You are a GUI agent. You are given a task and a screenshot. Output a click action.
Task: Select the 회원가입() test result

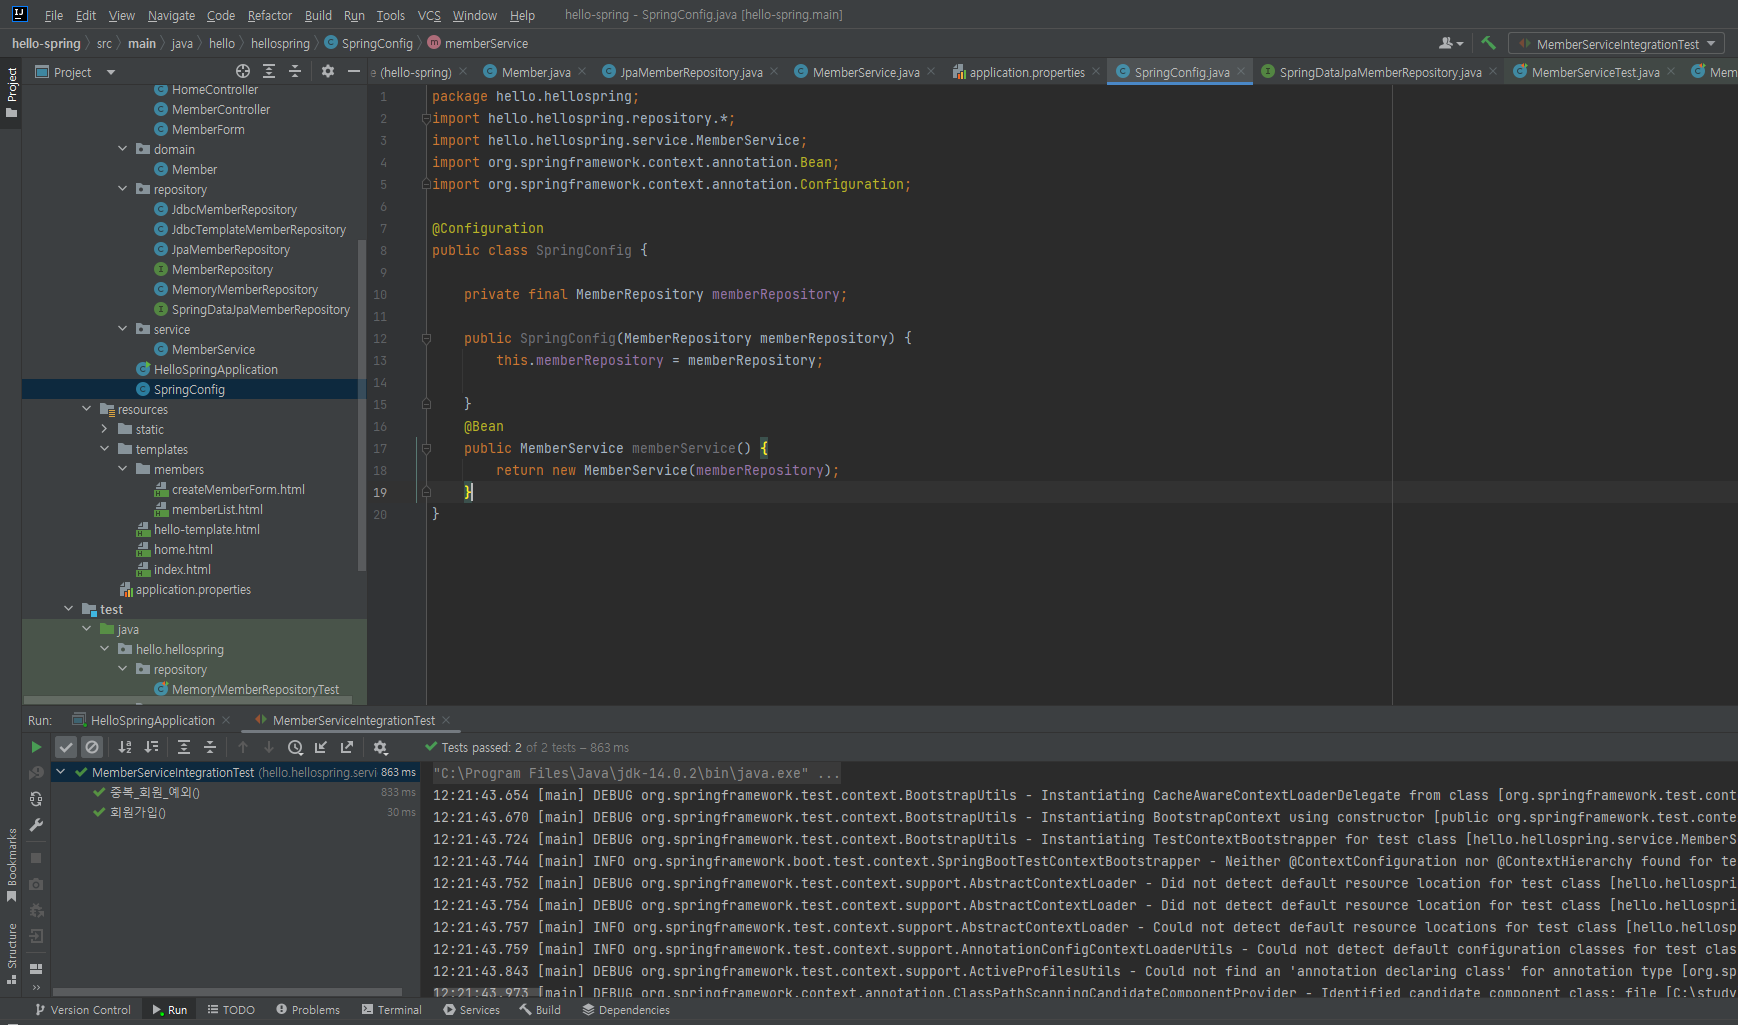coord(137,812)
